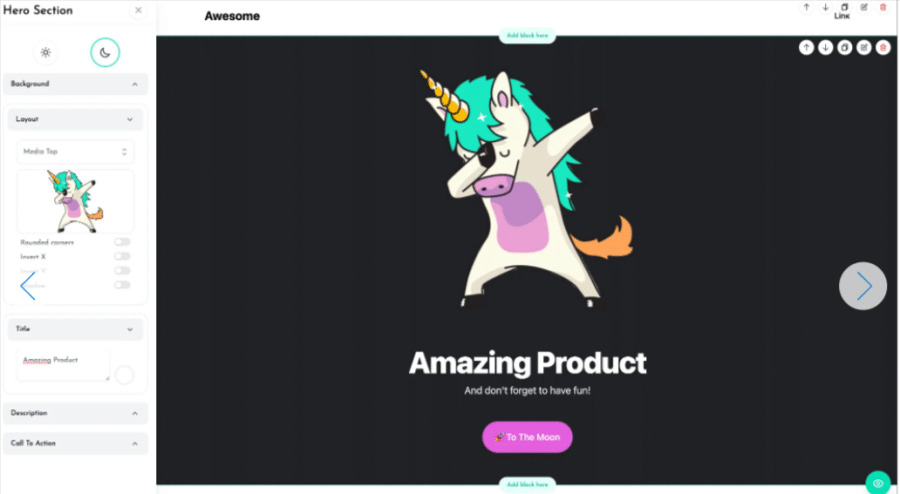The height and width of the screenshot is (494, 900).
Task: Delete the hero block with trash icon
Action: pos(883,48)
